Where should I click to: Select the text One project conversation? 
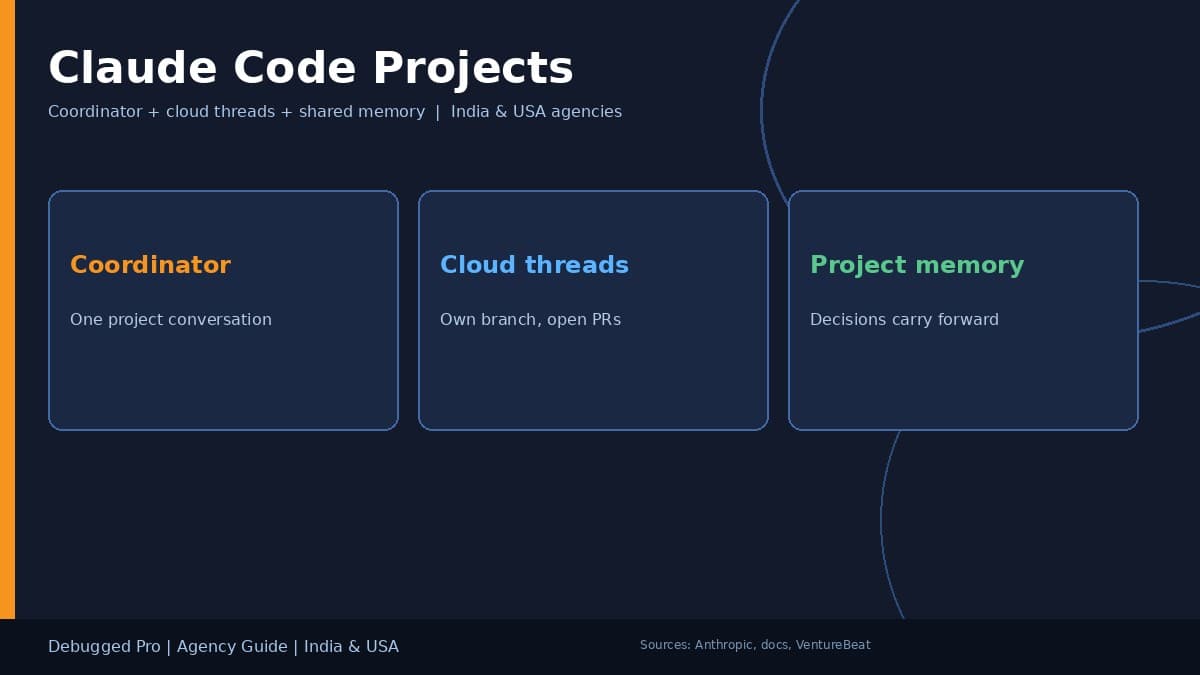tap(171, 320)
